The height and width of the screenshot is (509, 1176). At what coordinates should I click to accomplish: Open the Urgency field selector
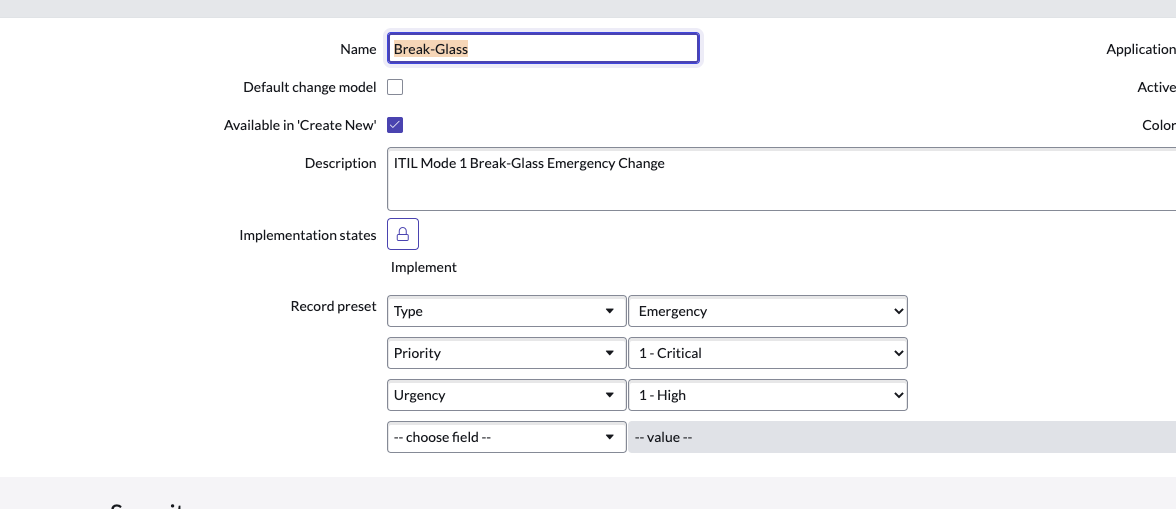pyautogui.click(x=506, y=395)
